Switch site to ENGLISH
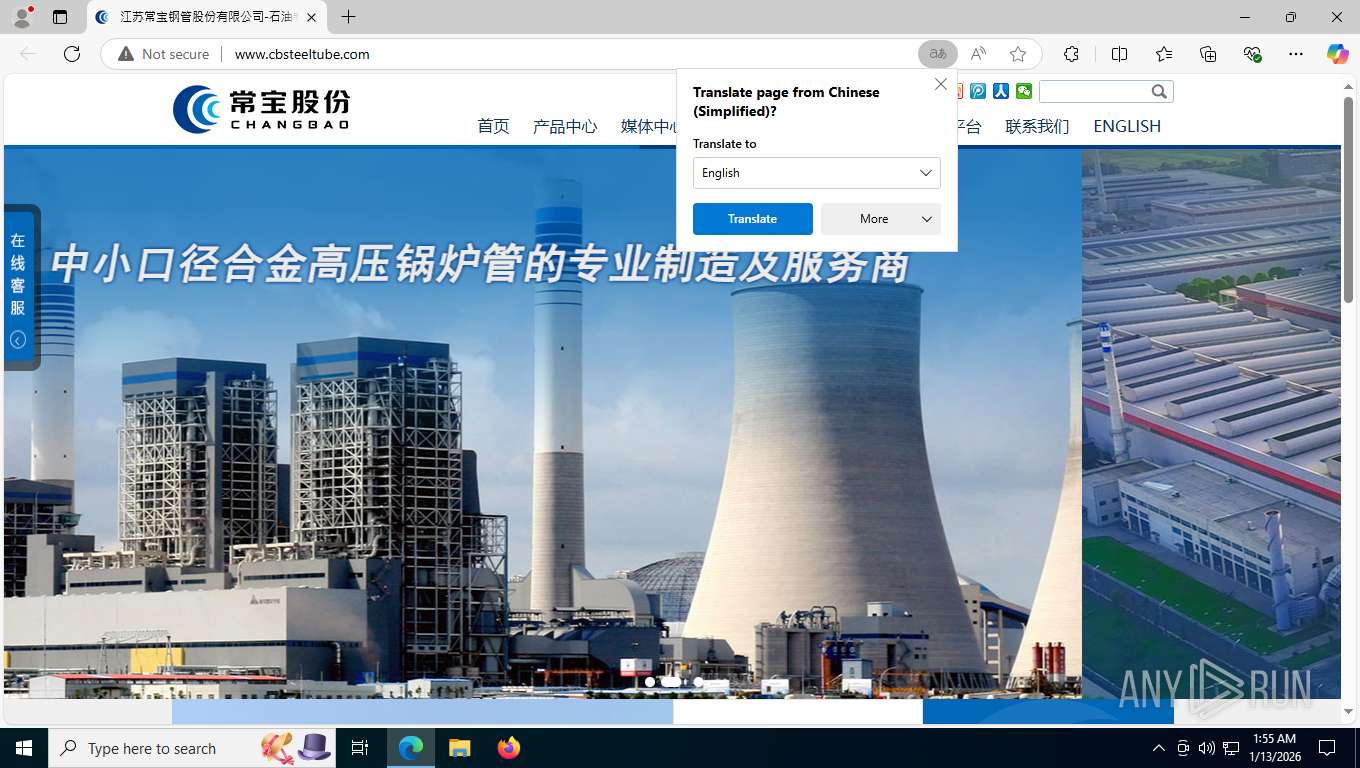This screenshot has width=1360, height=768. coord(1127,126)
